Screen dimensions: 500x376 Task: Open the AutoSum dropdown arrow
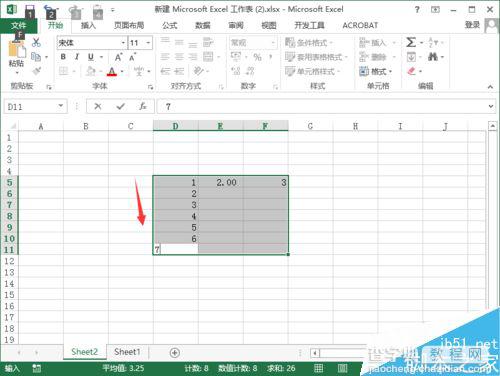421,43
